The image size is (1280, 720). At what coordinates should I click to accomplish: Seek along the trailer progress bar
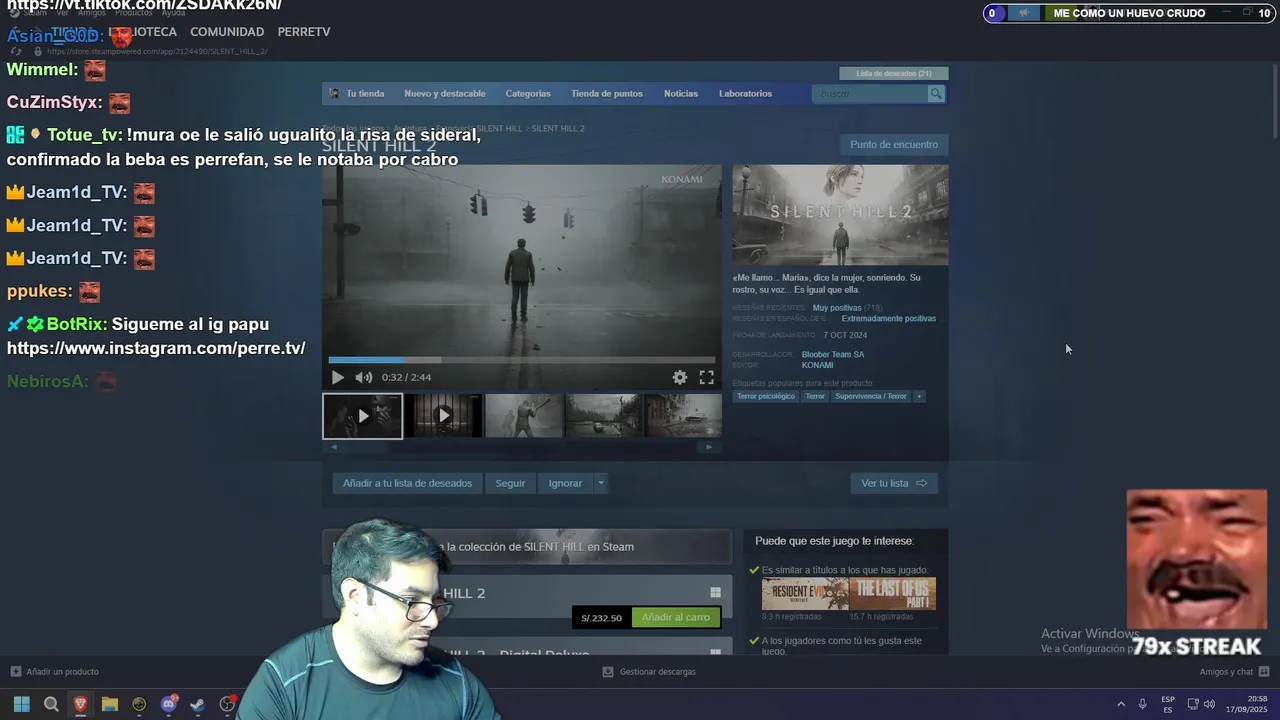point(522,360)
